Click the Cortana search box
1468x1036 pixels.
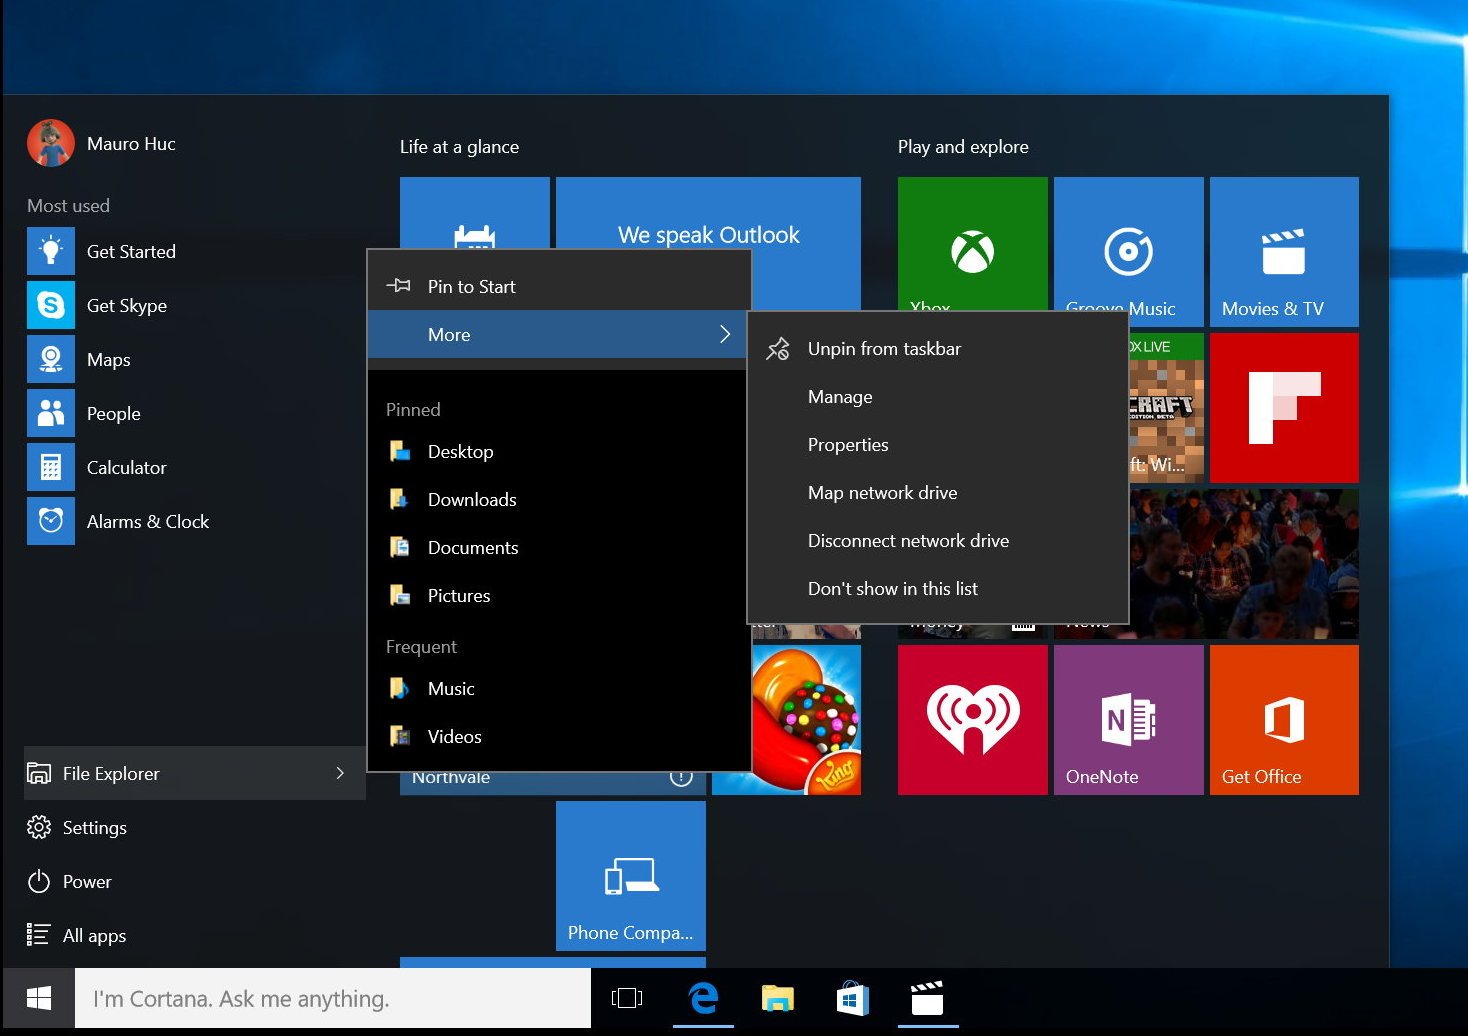click(x=333, y=998)
